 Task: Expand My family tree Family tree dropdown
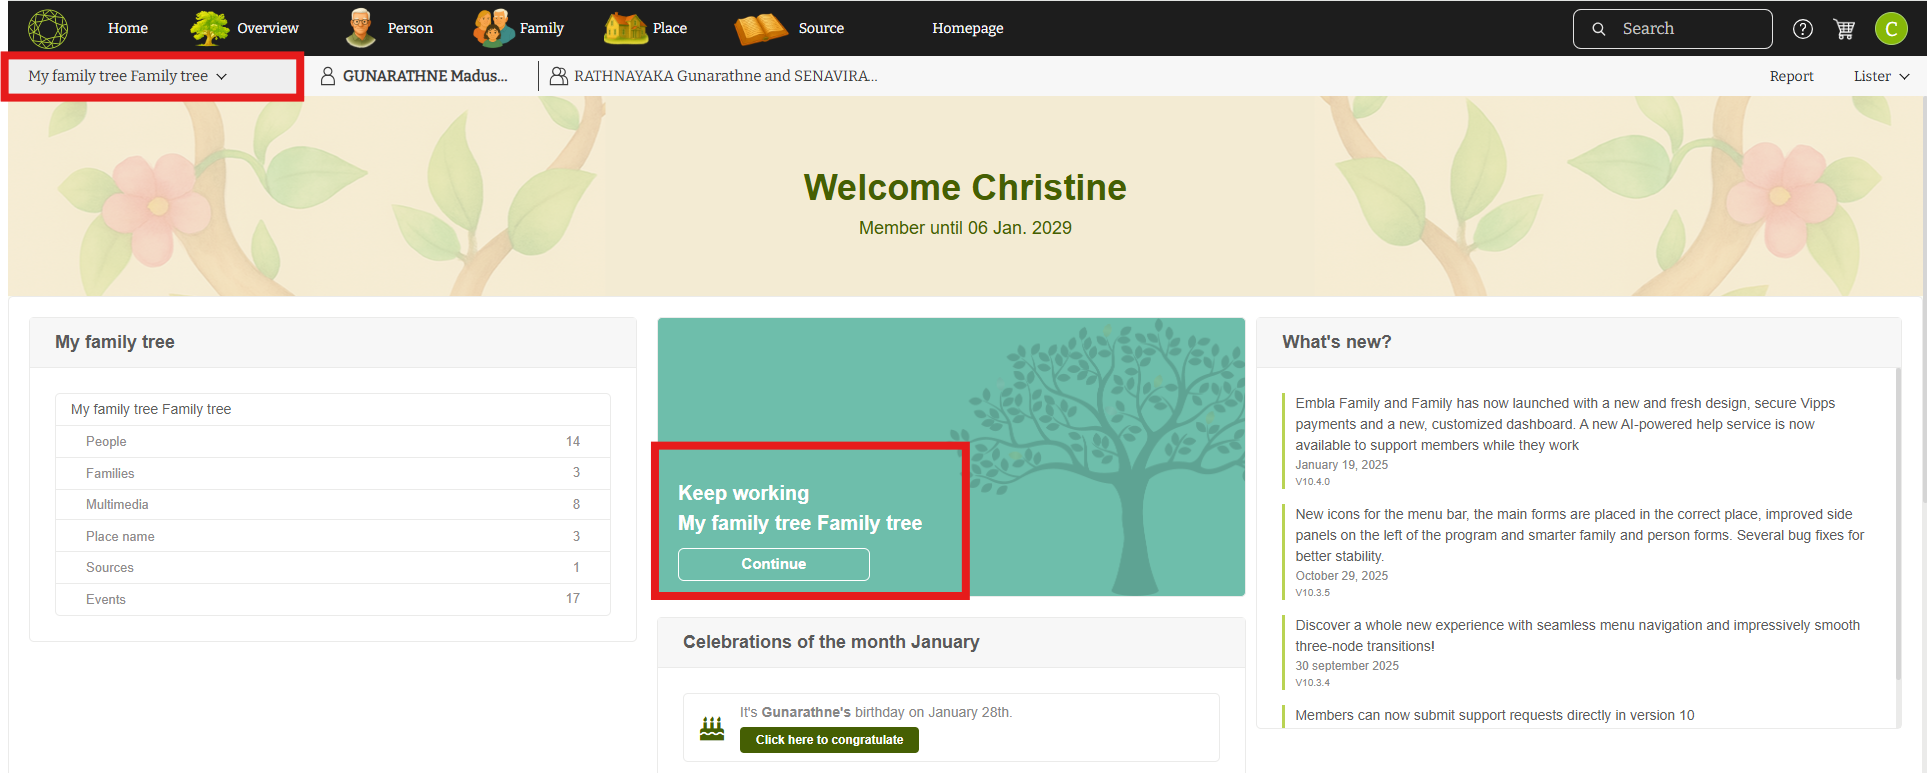pyautogui.click(x=128, y=76)
